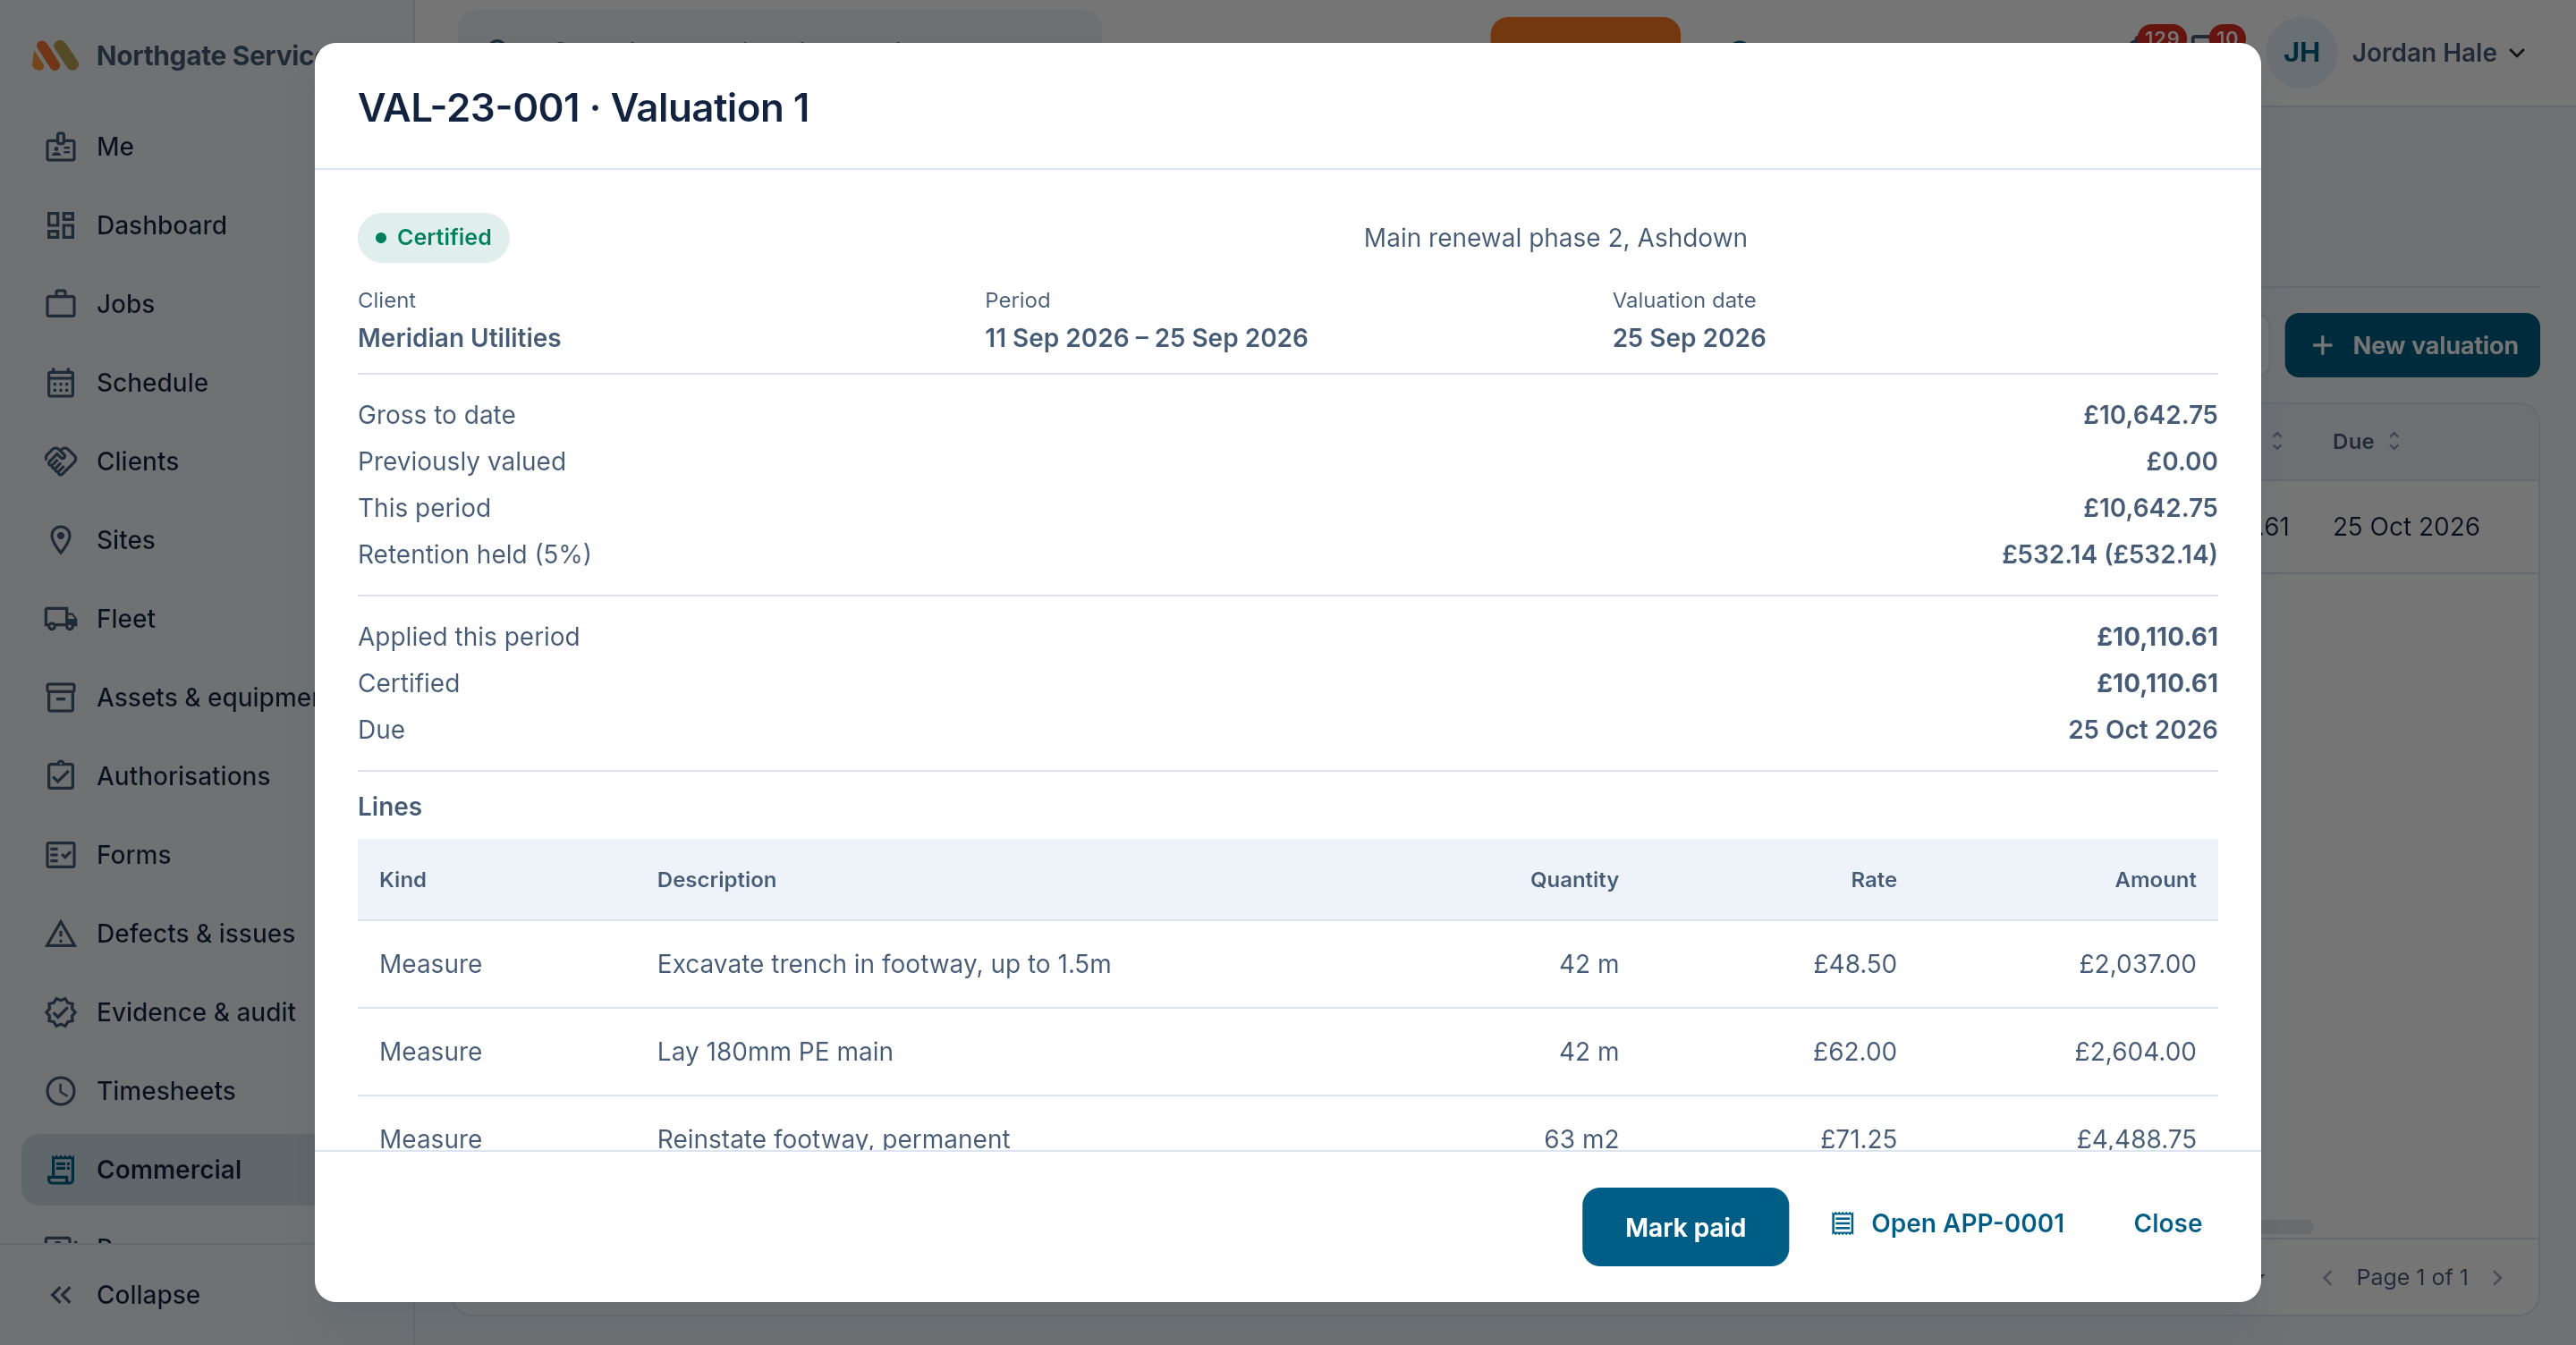The width and height of the screenshot is (2576, 1345).
Task: Click the £2,037.00 amount cell
Action: pos(2137,964)
